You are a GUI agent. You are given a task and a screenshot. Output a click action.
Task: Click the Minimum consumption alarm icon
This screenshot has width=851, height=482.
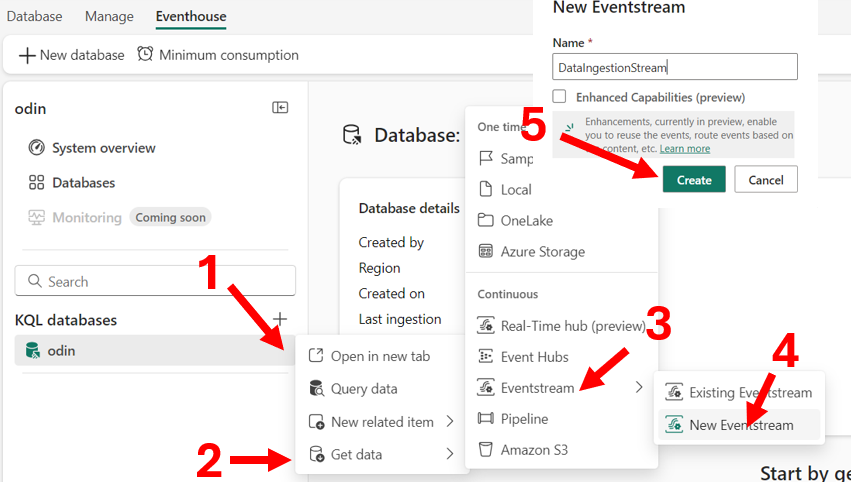145,55
